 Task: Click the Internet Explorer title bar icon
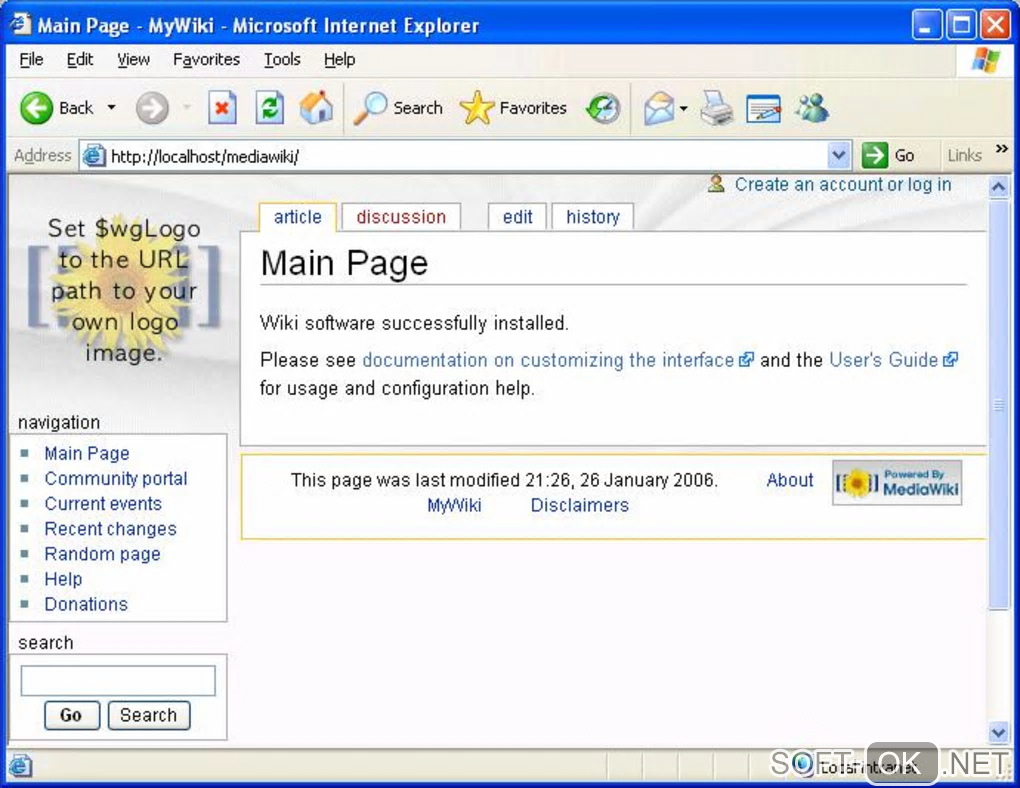(20, 25)
